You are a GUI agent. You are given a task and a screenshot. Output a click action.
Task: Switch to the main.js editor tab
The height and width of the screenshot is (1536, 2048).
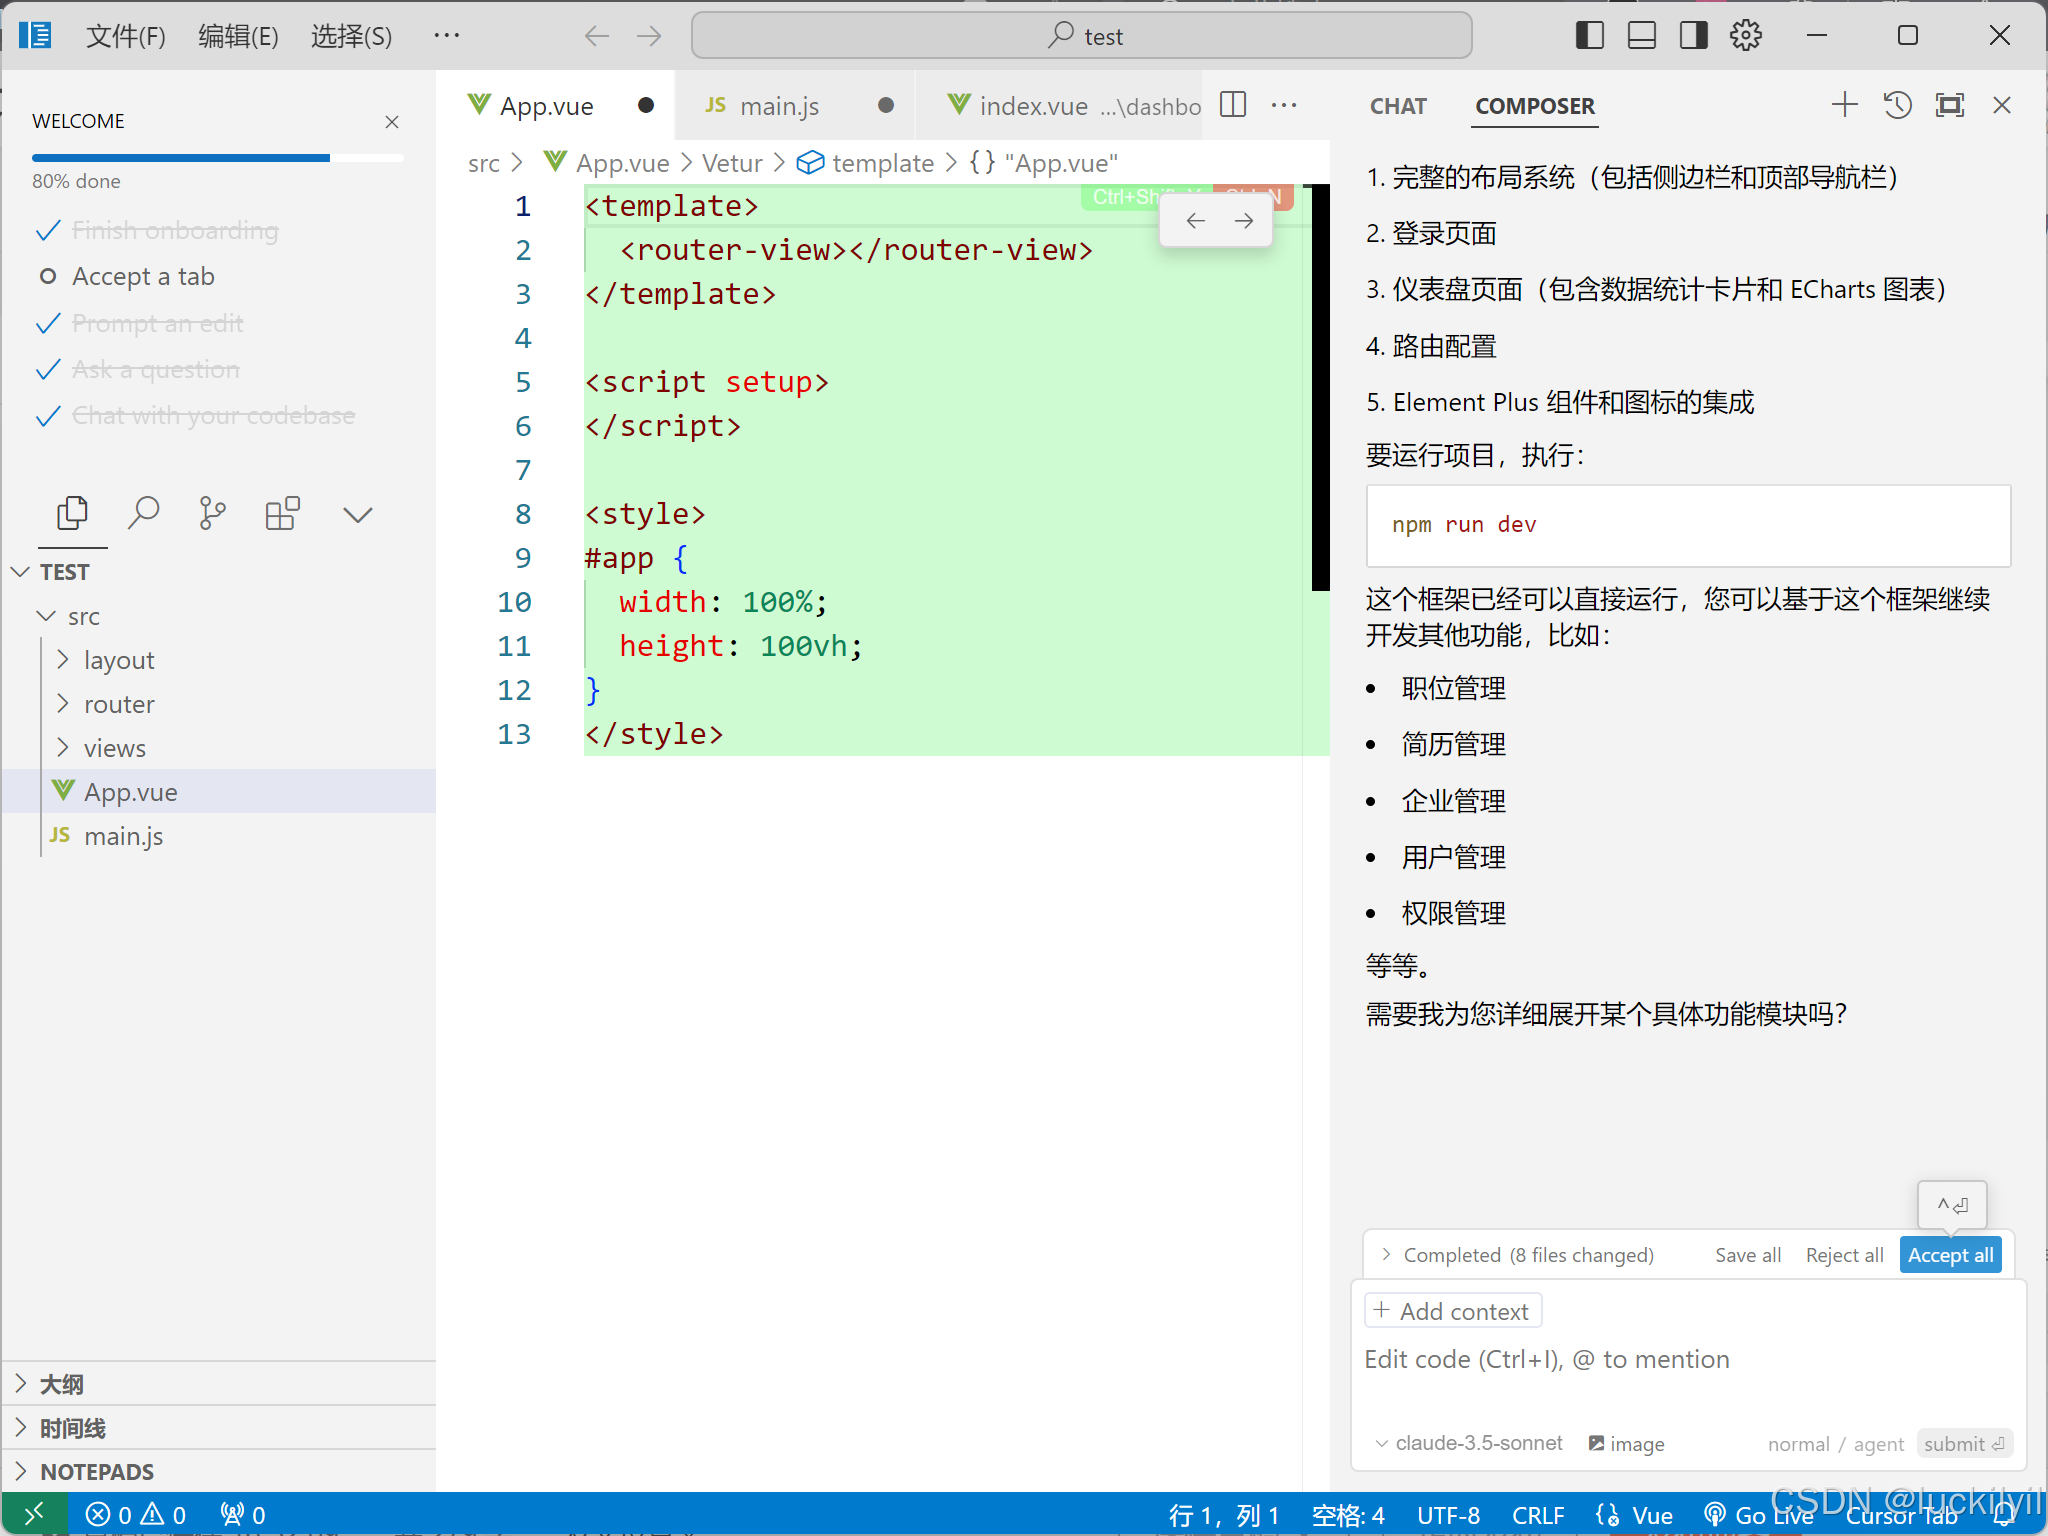779,106
